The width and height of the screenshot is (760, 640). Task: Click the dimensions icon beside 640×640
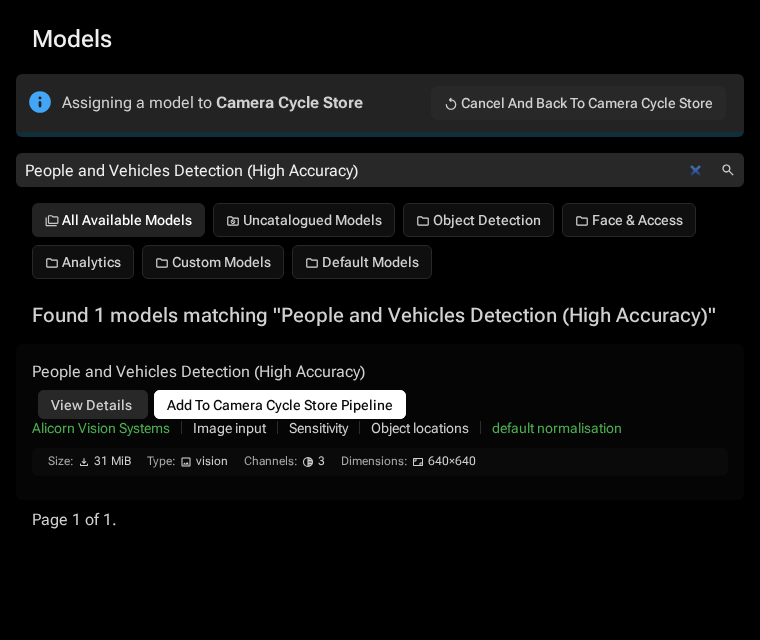click(418, 462)
